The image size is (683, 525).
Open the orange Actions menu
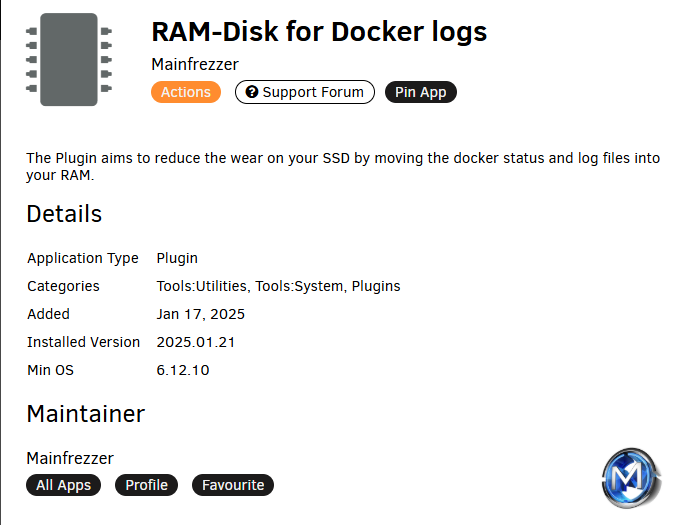click(186, 92)
